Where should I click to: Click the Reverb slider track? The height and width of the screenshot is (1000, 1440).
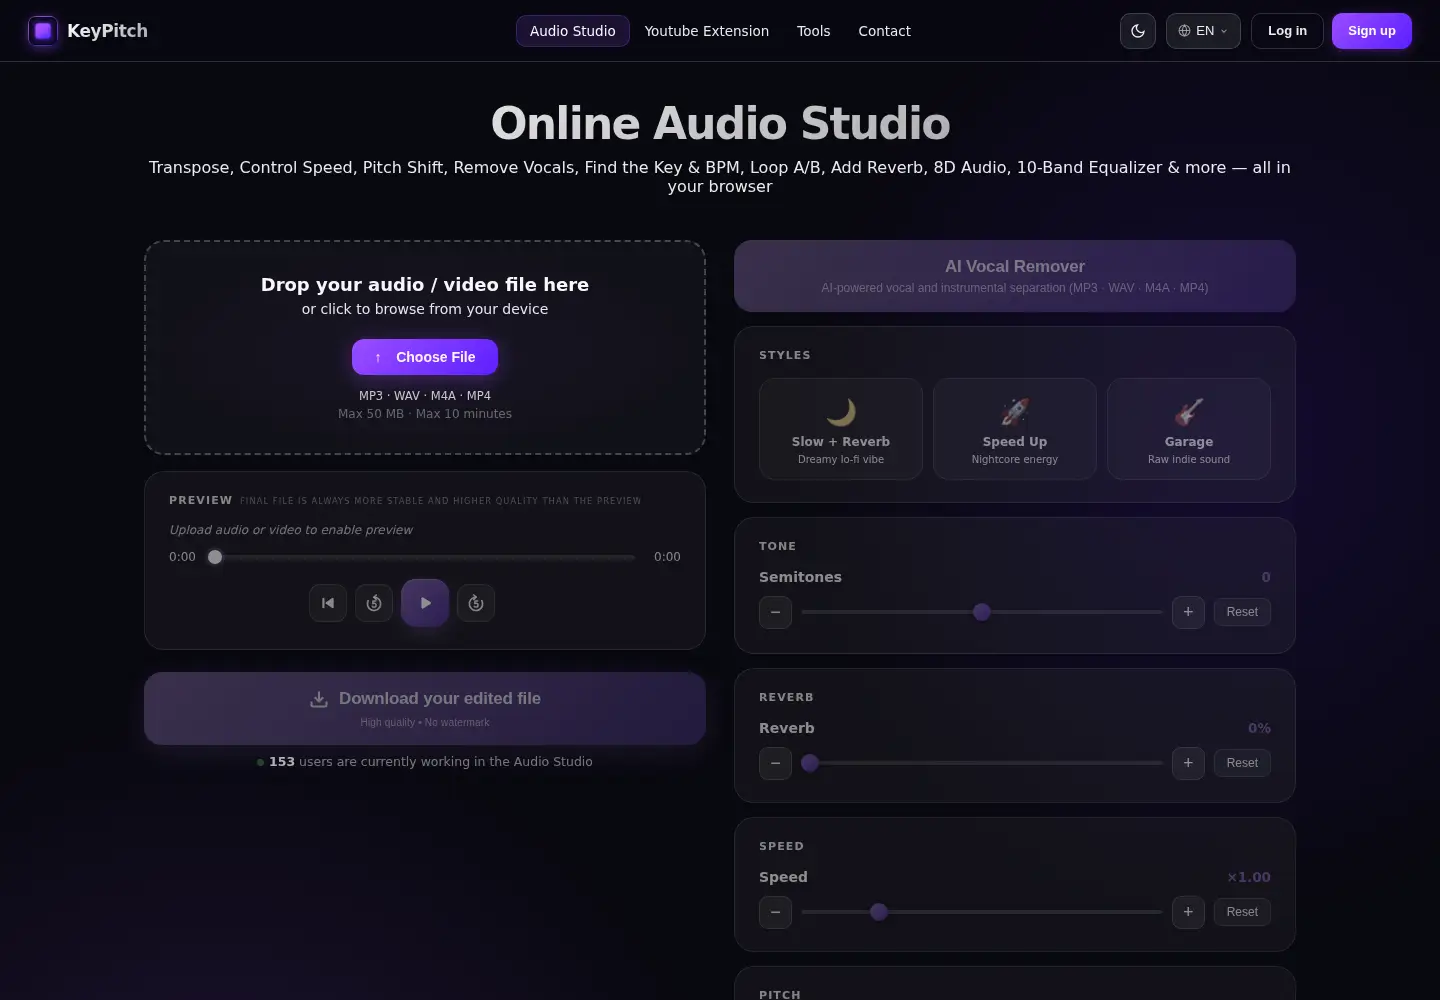pyautogui.click(x=982, y=763)
